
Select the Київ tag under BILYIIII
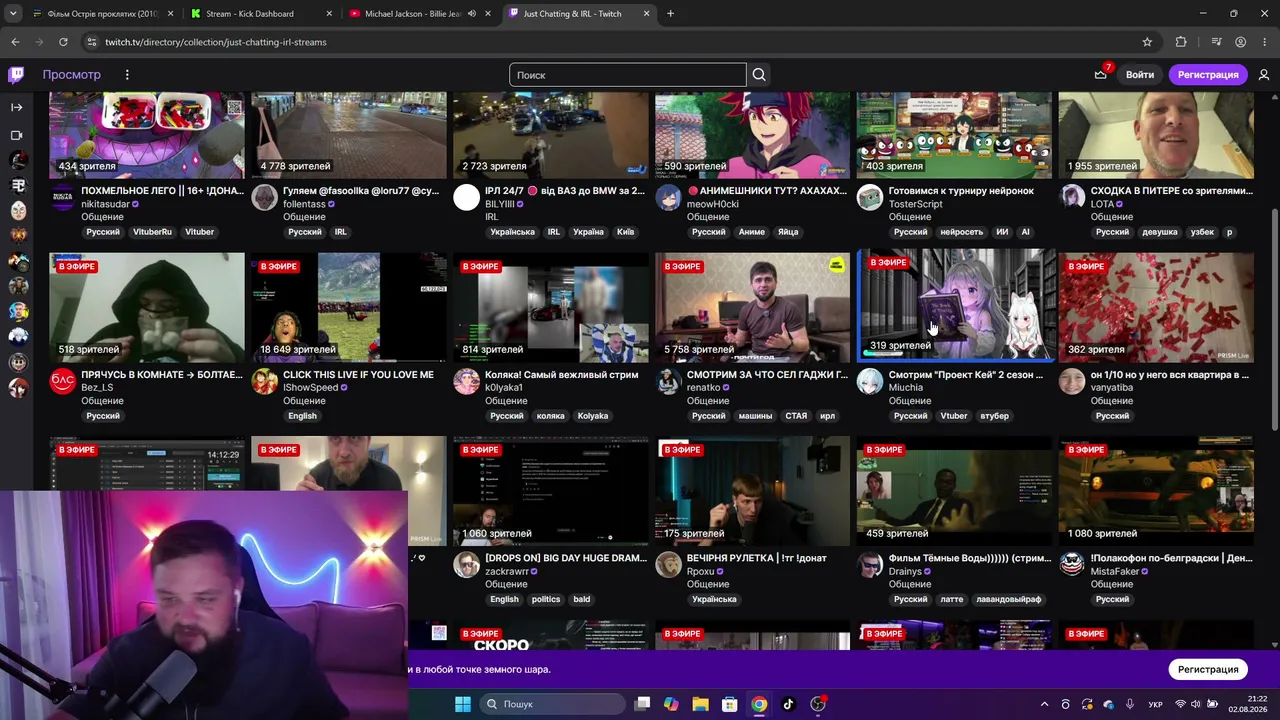[x=625, y=232]
